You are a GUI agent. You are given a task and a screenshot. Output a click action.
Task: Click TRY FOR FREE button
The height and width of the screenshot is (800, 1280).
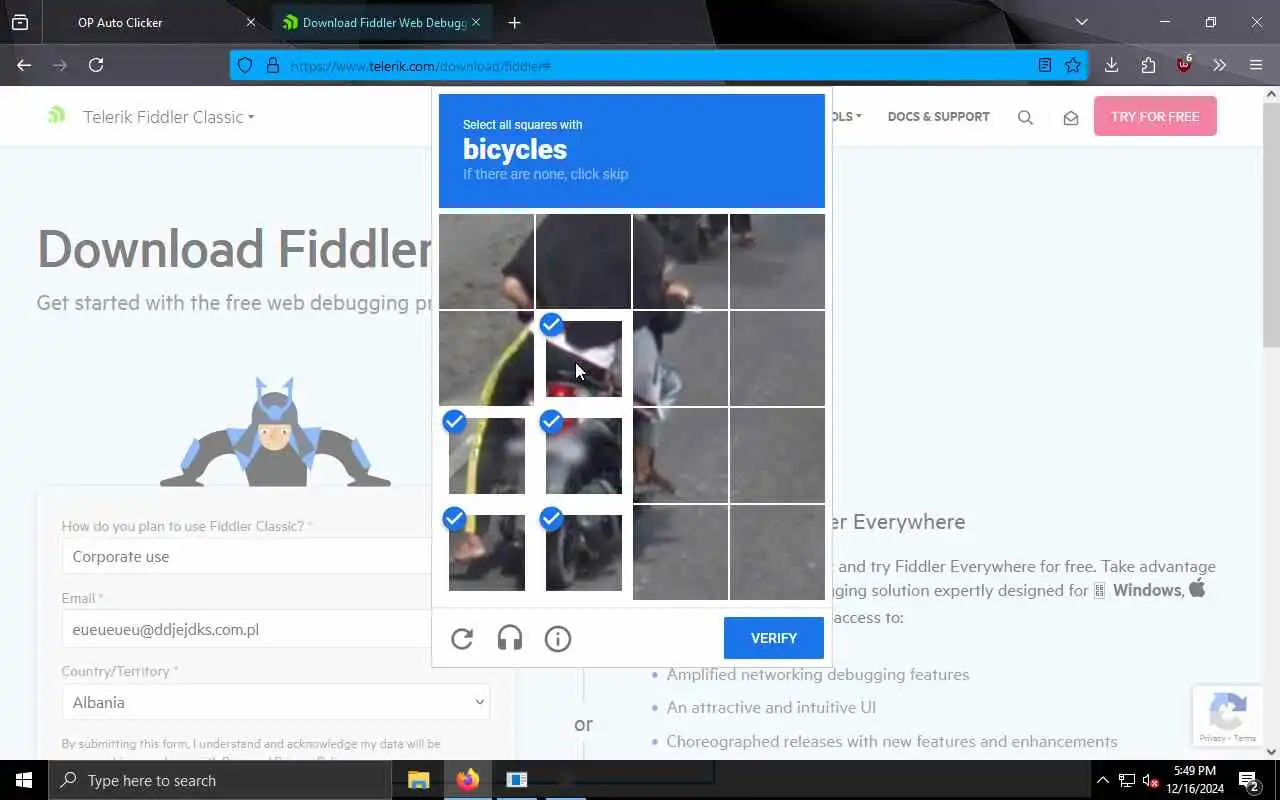[1155, 116]
